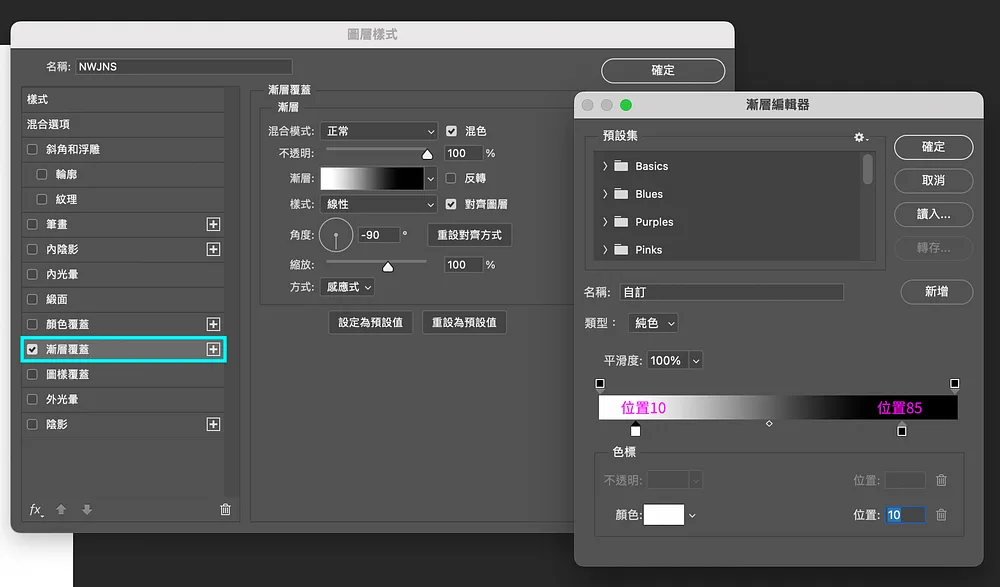The image size is (1000, 587).
Task: Click the white 顏色 swatch
Action: point(664,515)
